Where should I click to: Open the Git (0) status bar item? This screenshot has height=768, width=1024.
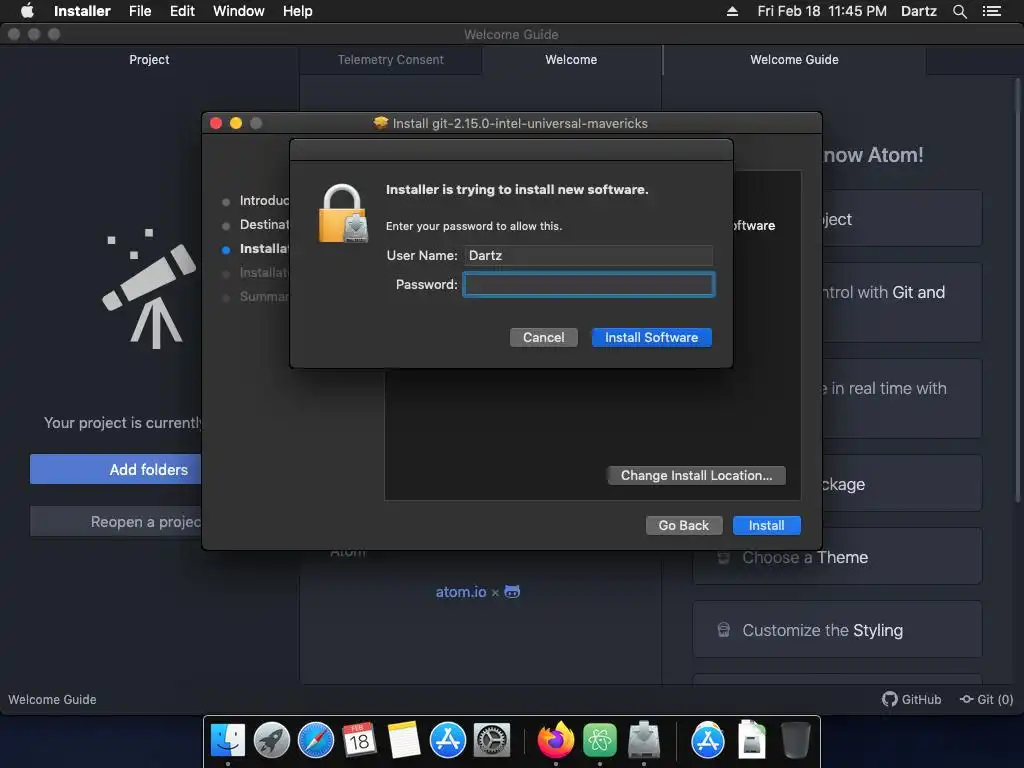pos(986,699)
